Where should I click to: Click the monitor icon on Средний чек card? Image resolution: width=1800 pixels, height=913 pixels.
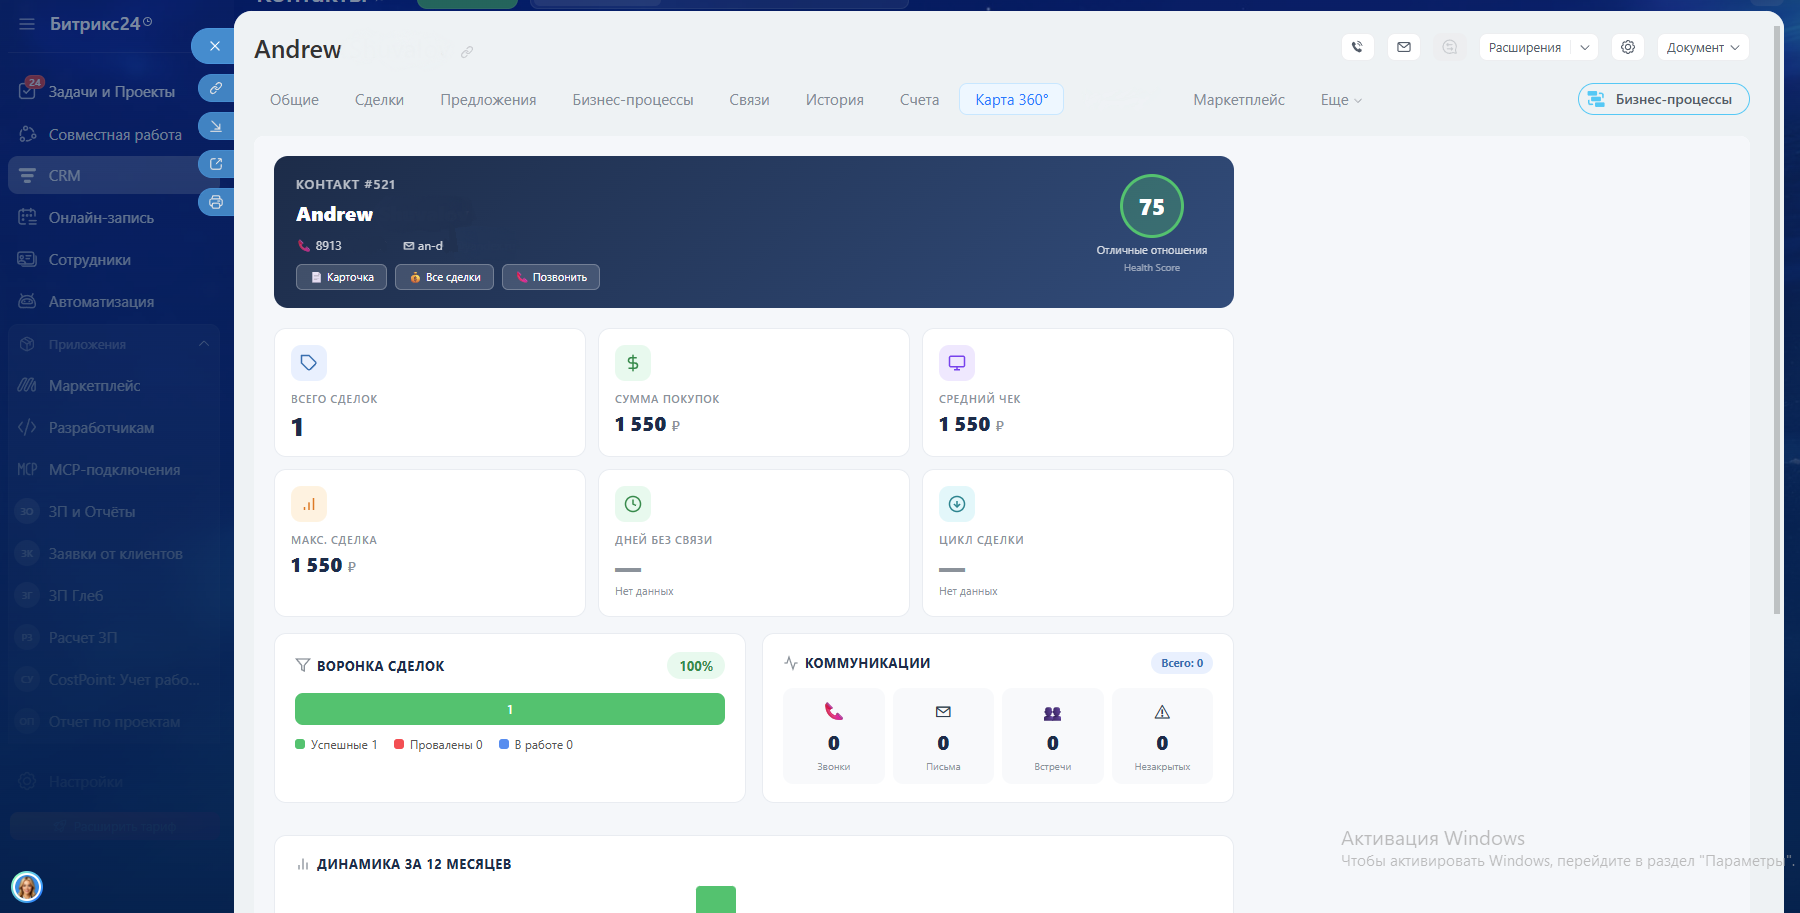coord(957,363)
